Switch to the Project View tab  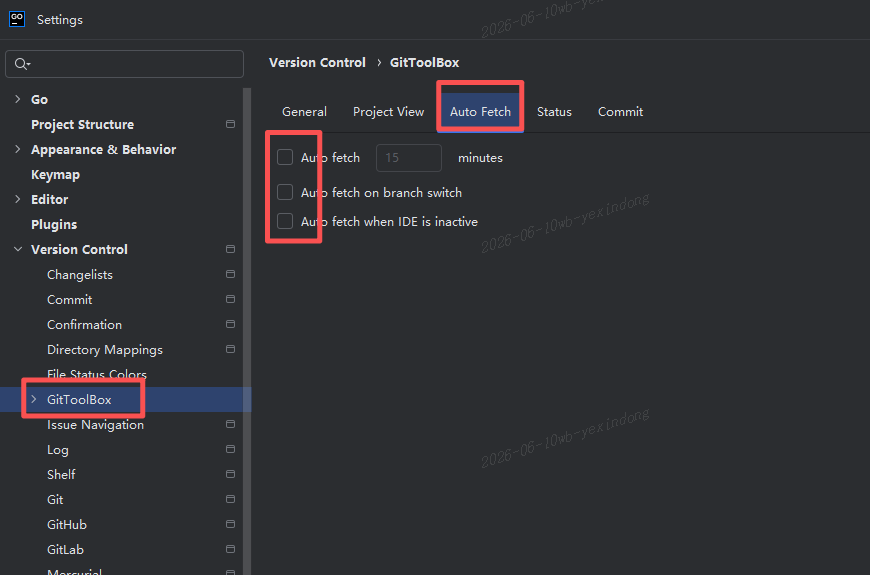[388, 112]
